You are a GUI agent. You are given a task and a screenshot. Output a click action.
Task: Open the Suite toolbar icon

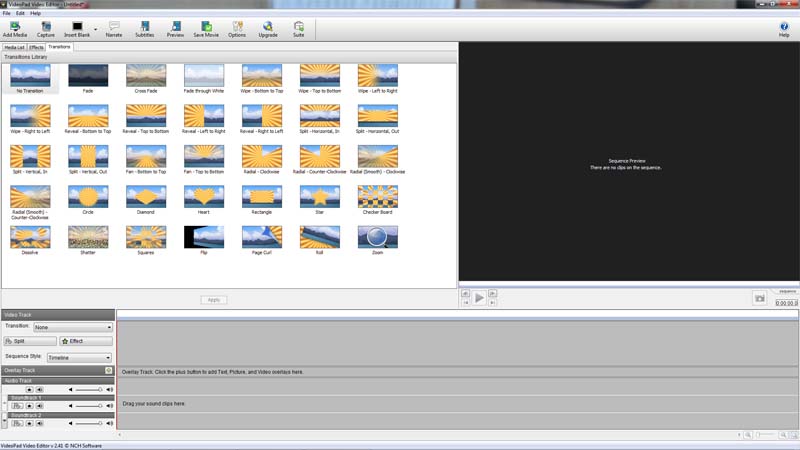298,29
